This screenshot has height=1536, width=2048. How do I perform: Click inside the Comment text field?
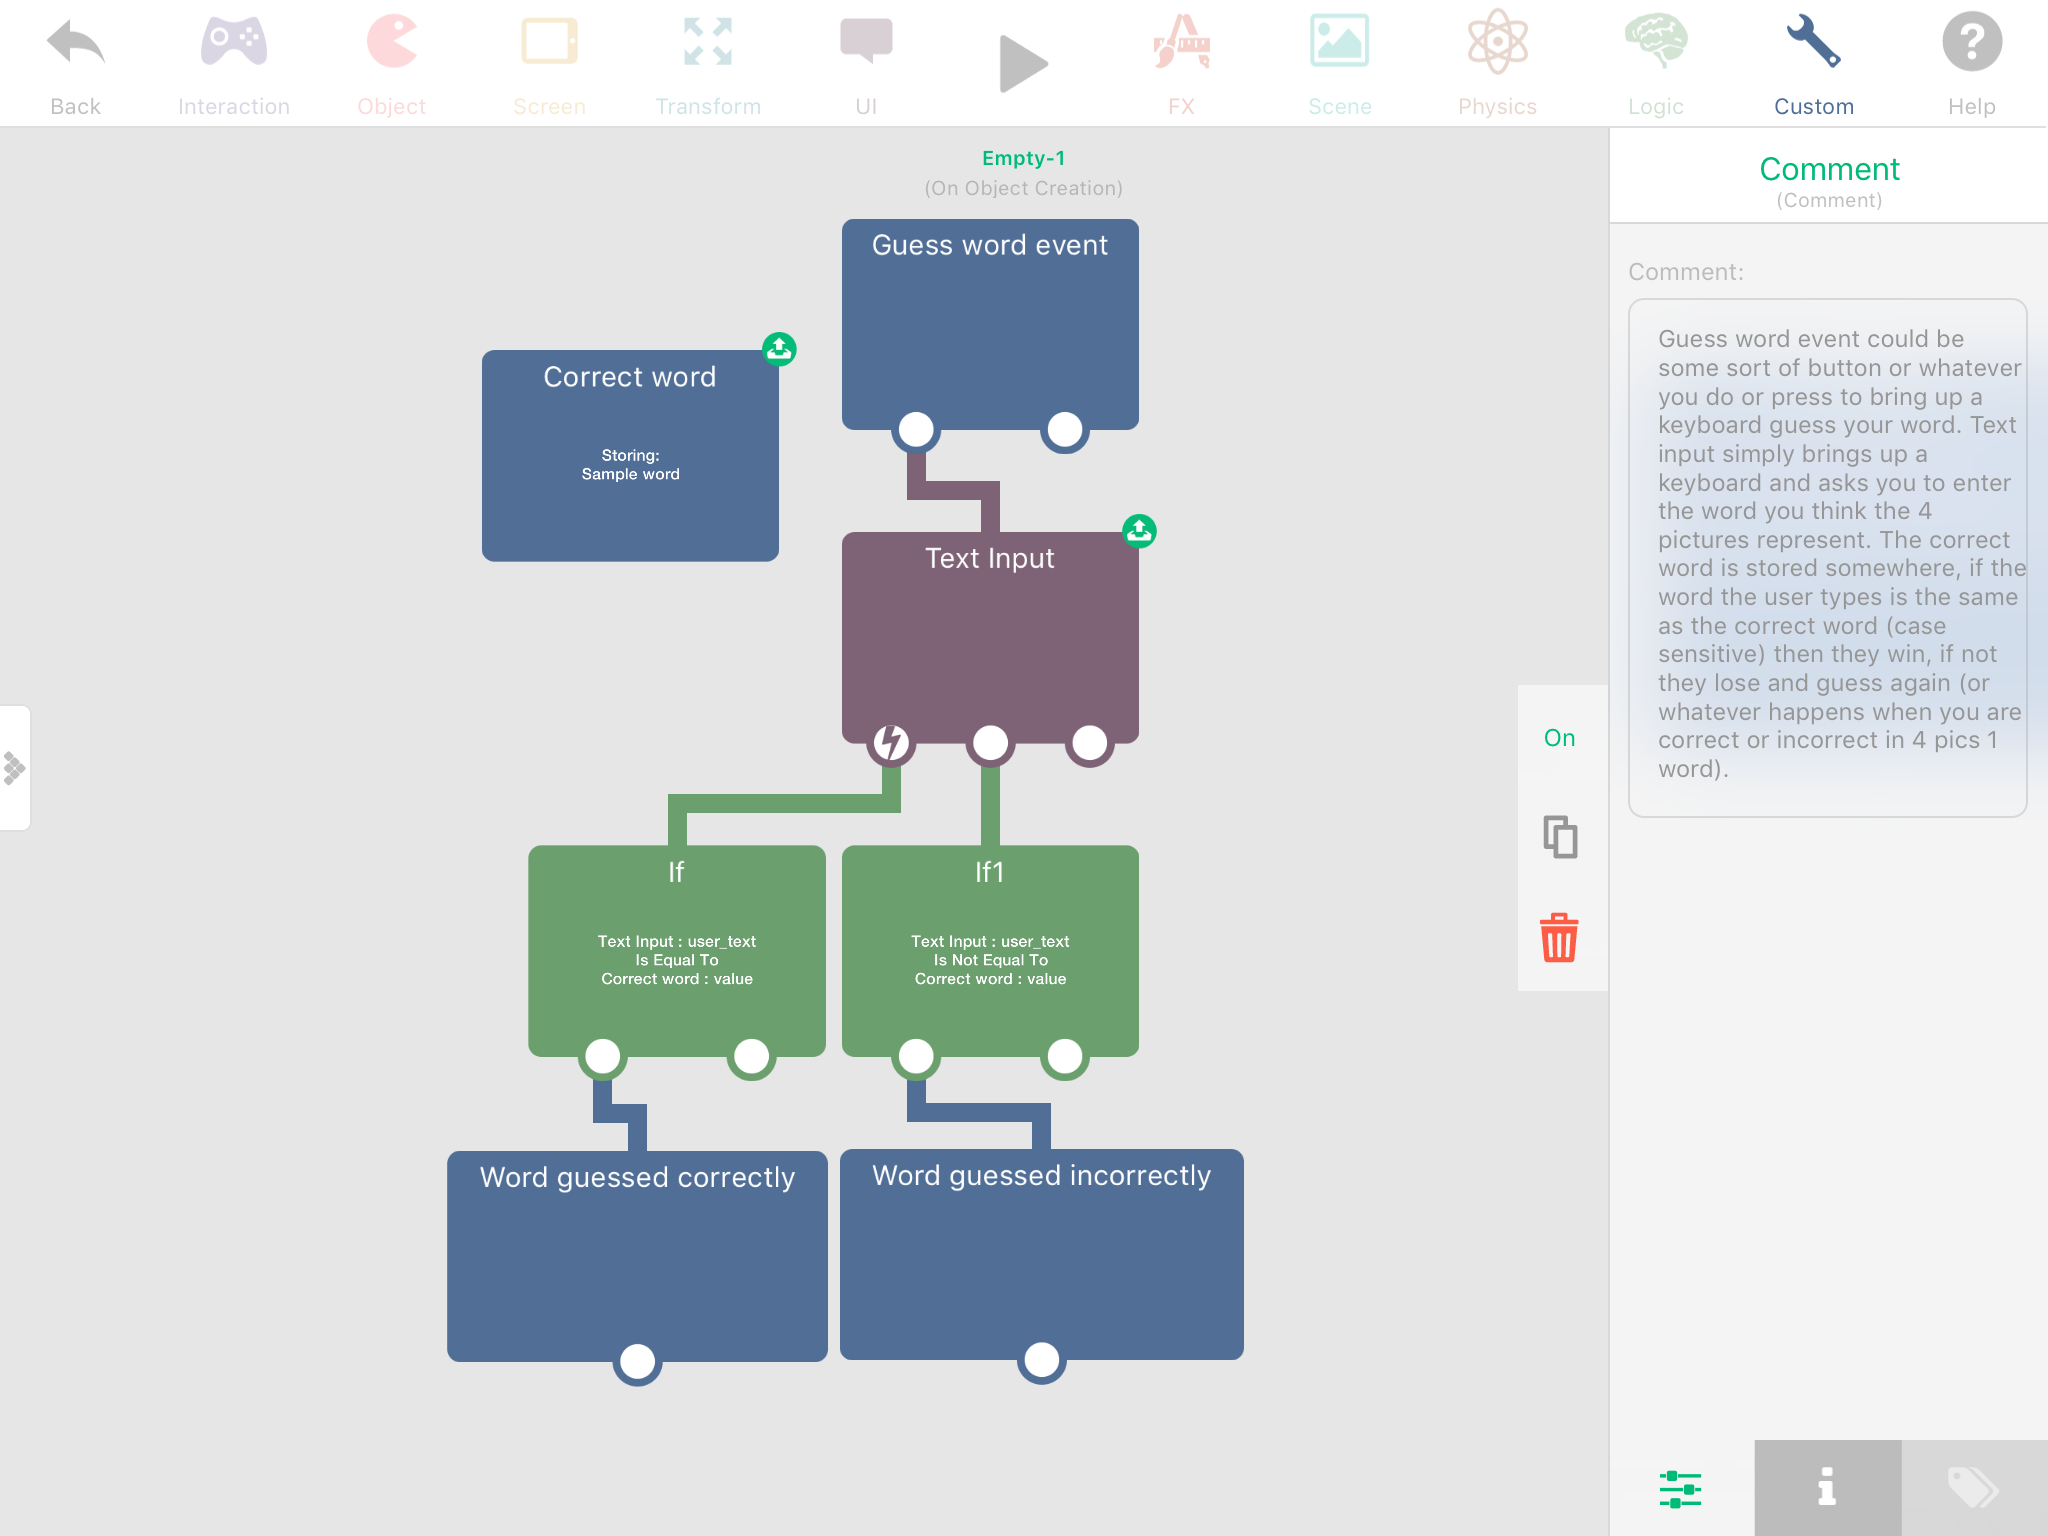1827,557
